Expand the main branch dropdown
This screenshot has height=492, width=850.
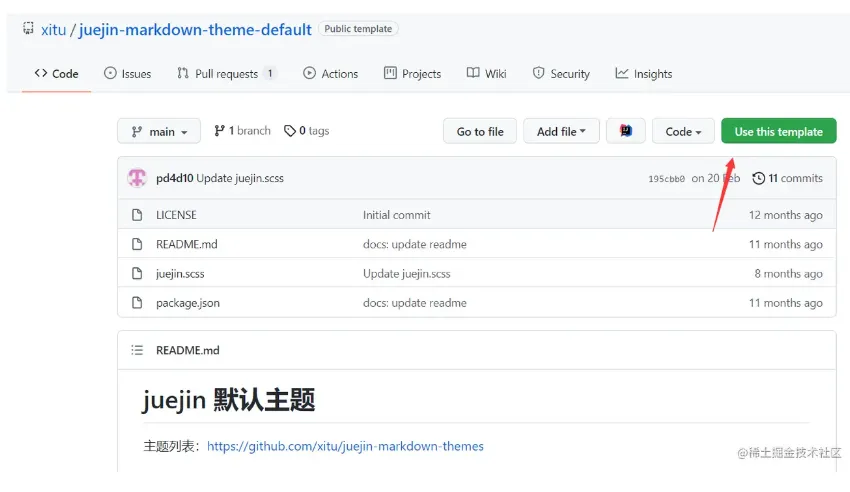tap(159, 131)
